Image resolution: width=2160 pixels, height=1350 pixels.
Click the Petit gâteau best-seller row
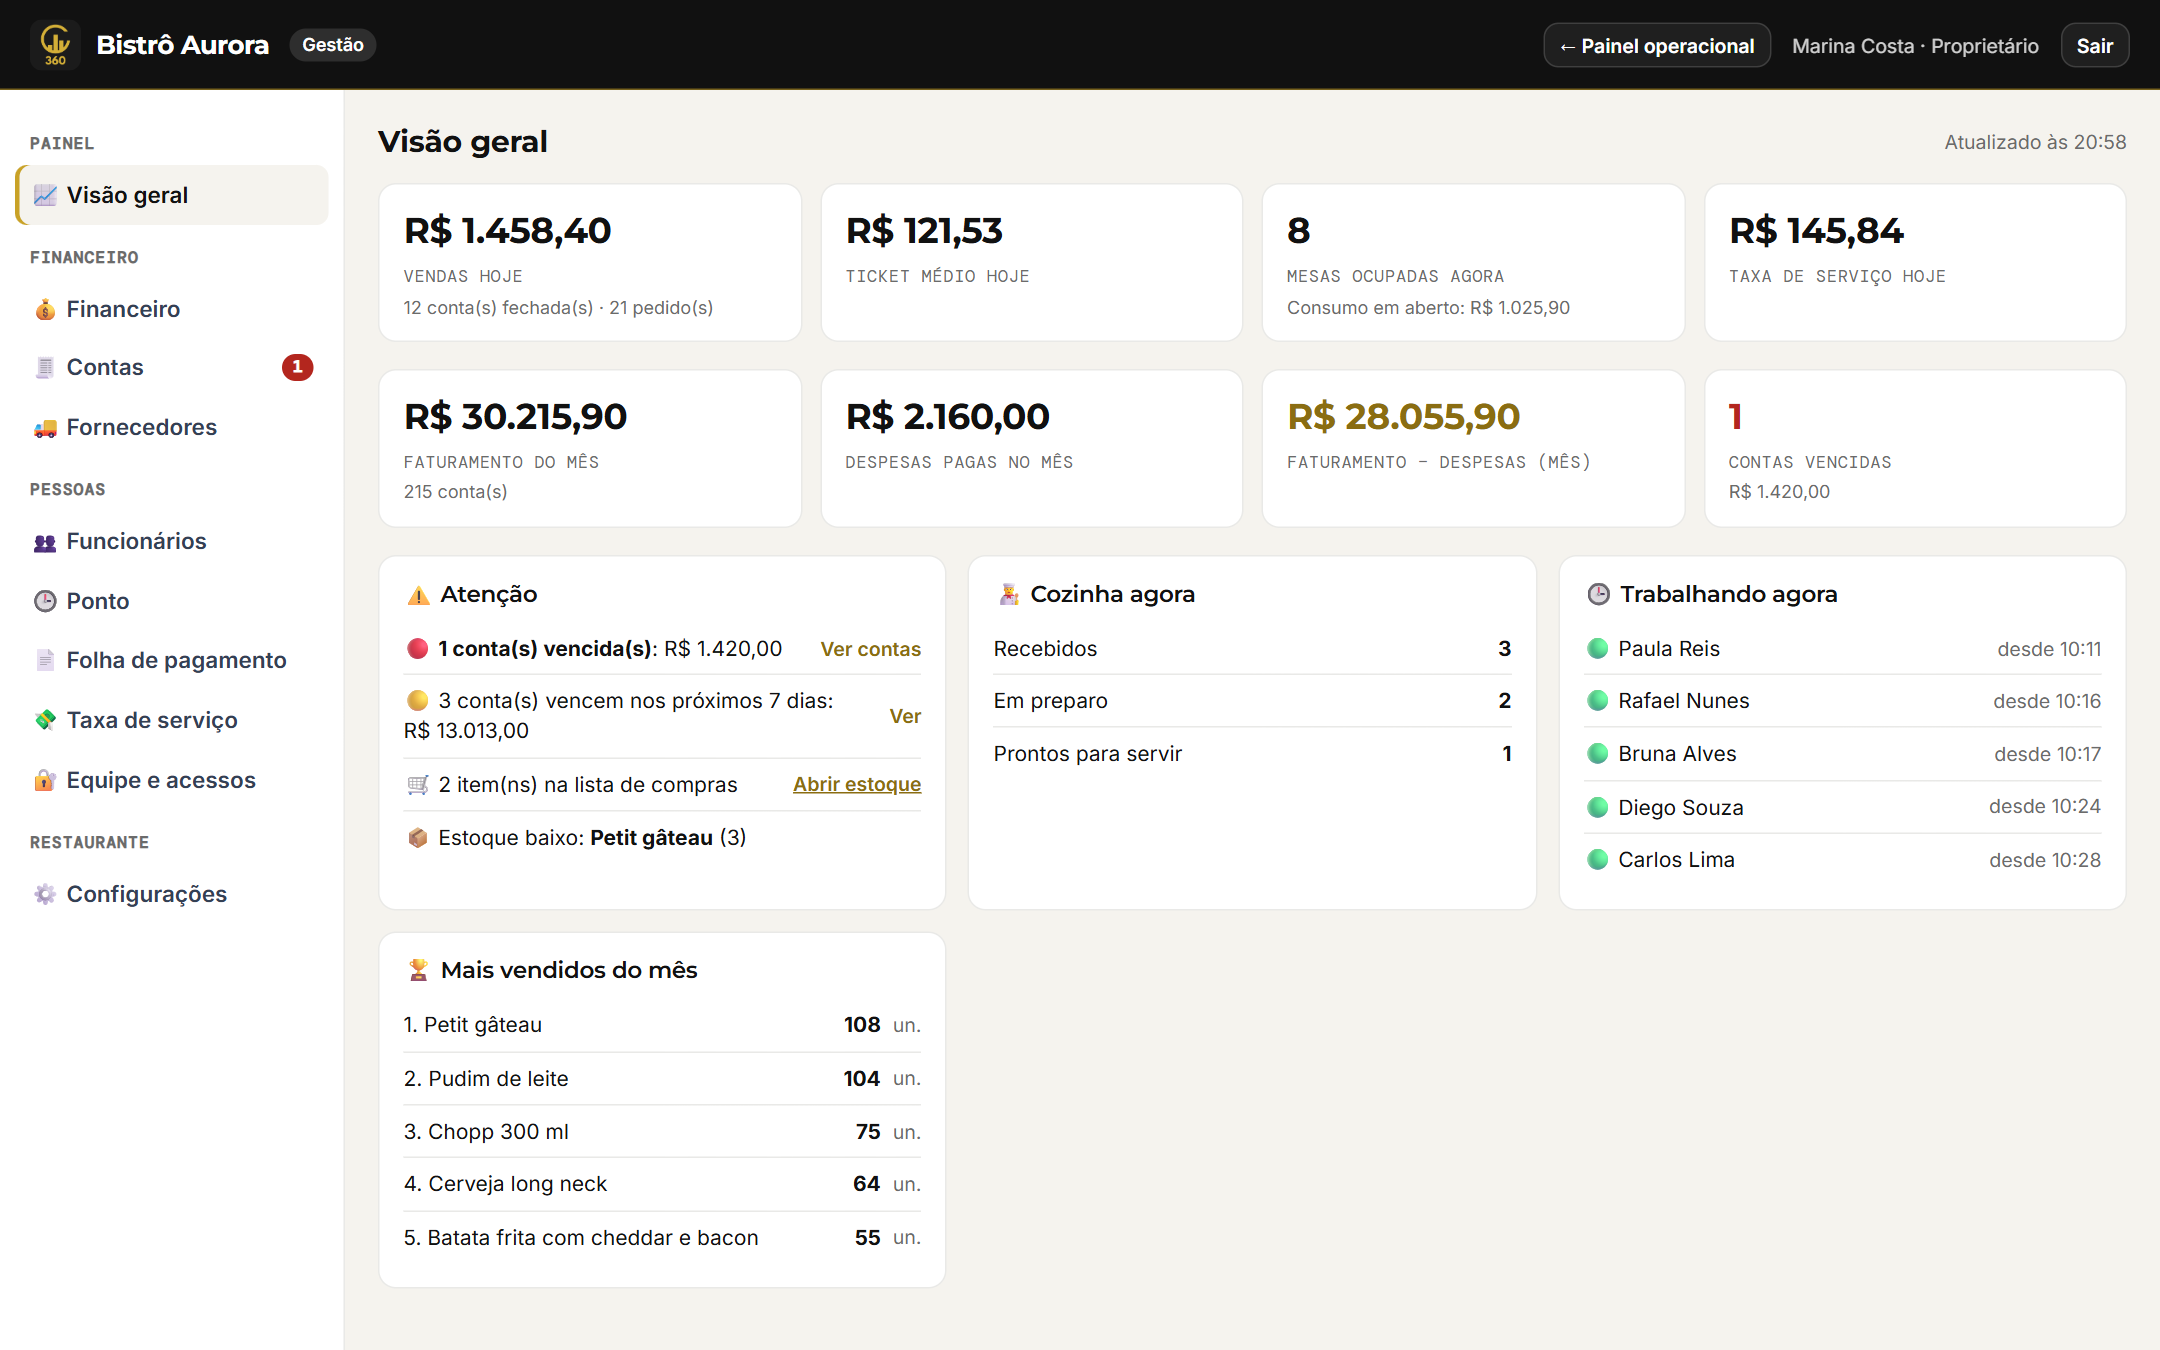pyautogui.click(x=662, y=1025)
